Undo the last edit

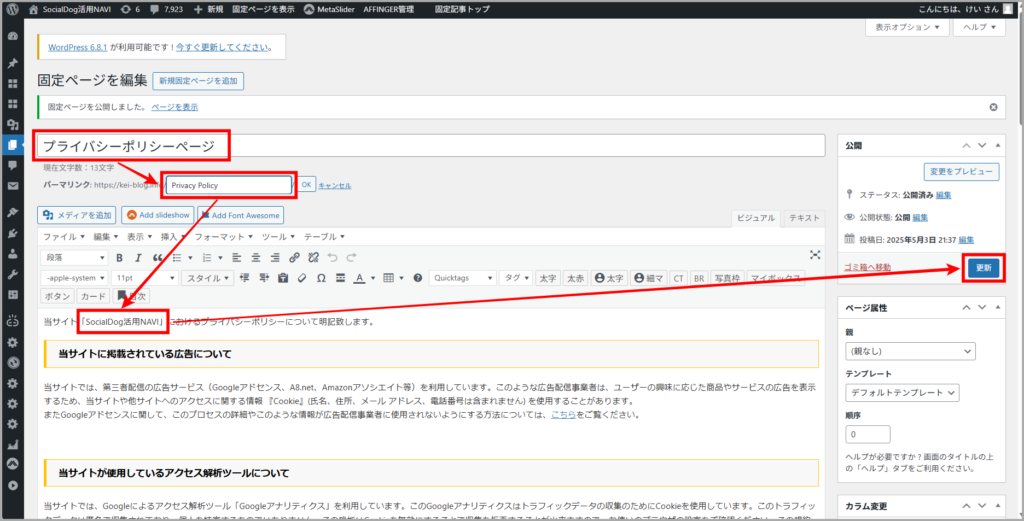click(332, 257)
